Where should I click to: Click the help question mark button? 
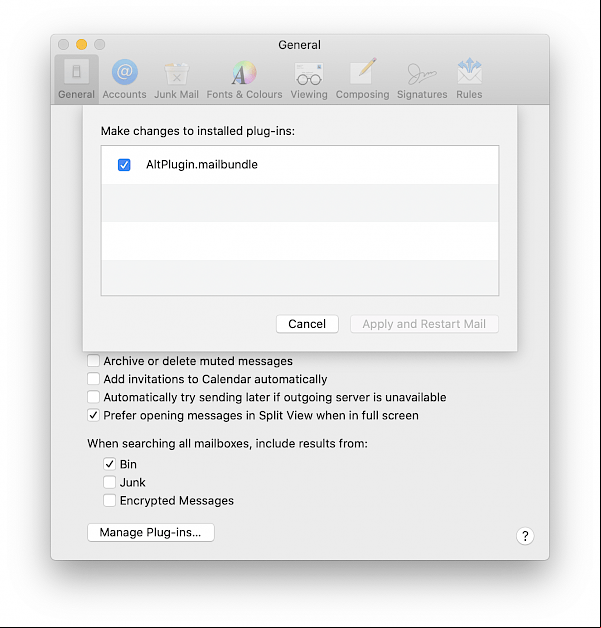coord(525,536)
